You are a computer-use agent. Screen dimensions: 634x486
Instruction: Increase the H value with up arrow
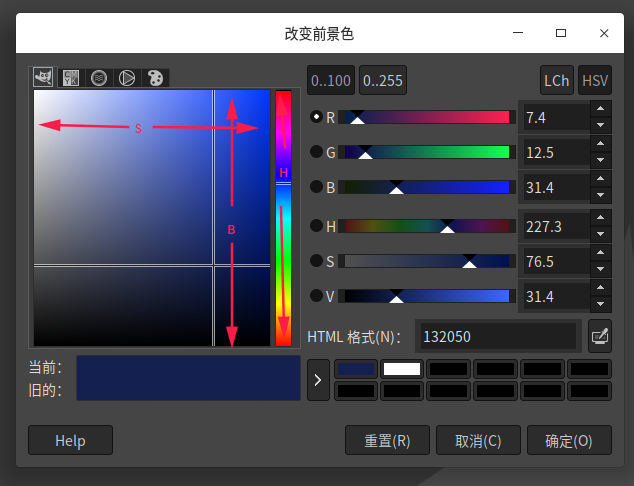click(600, 218)
